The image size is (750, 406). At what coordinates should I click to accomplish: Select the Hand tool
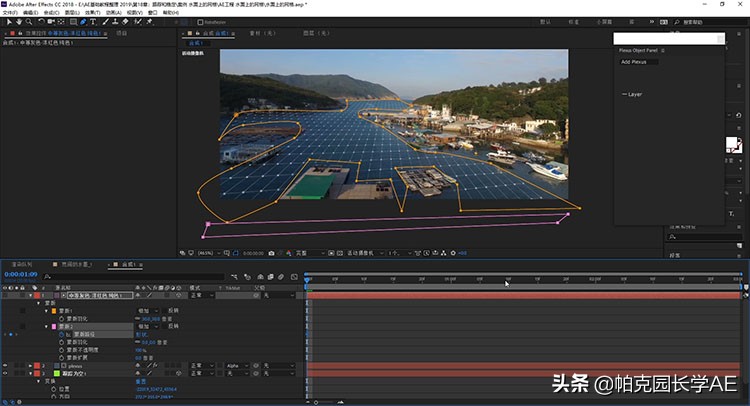pos(17,21)
